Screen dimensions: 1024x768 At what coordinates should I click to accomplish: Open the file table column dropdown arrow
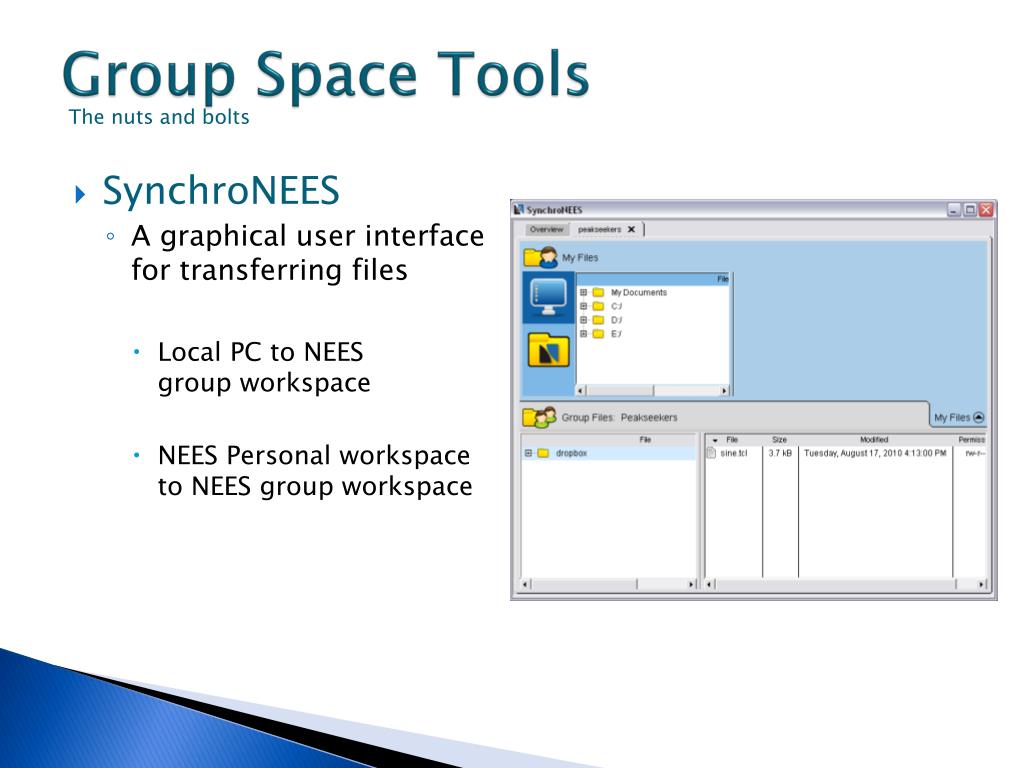click(x=715, y=440)
